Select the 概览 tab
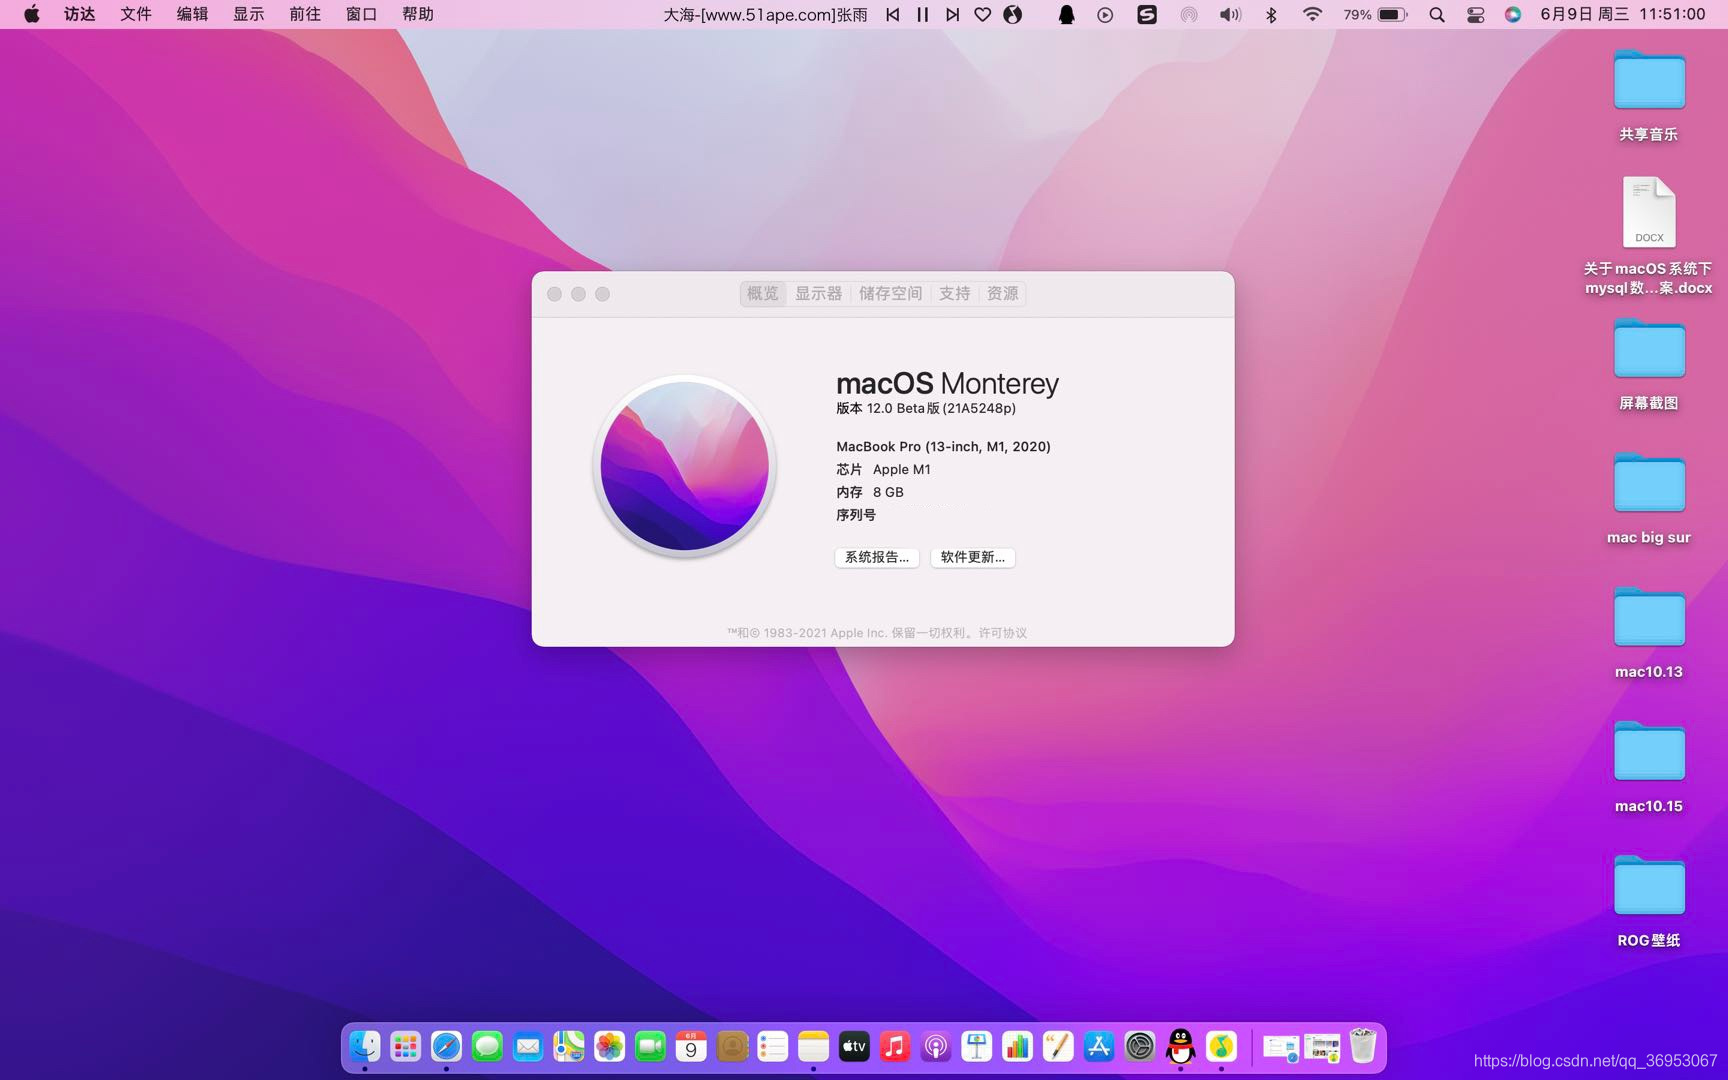The image size is (1728, 1080). click(763, 293)
